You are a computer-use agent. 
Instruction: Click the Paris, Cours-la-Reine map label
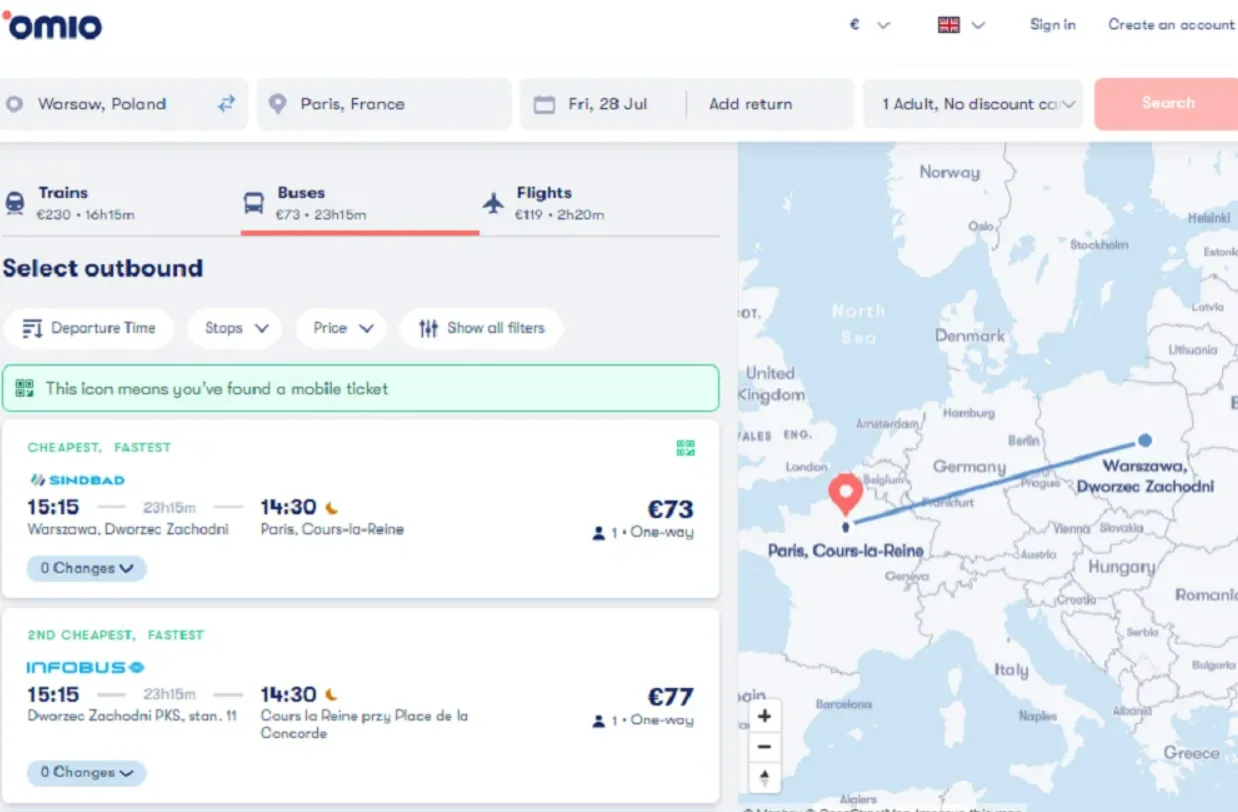pyautogui.click(x=846, y=551)
